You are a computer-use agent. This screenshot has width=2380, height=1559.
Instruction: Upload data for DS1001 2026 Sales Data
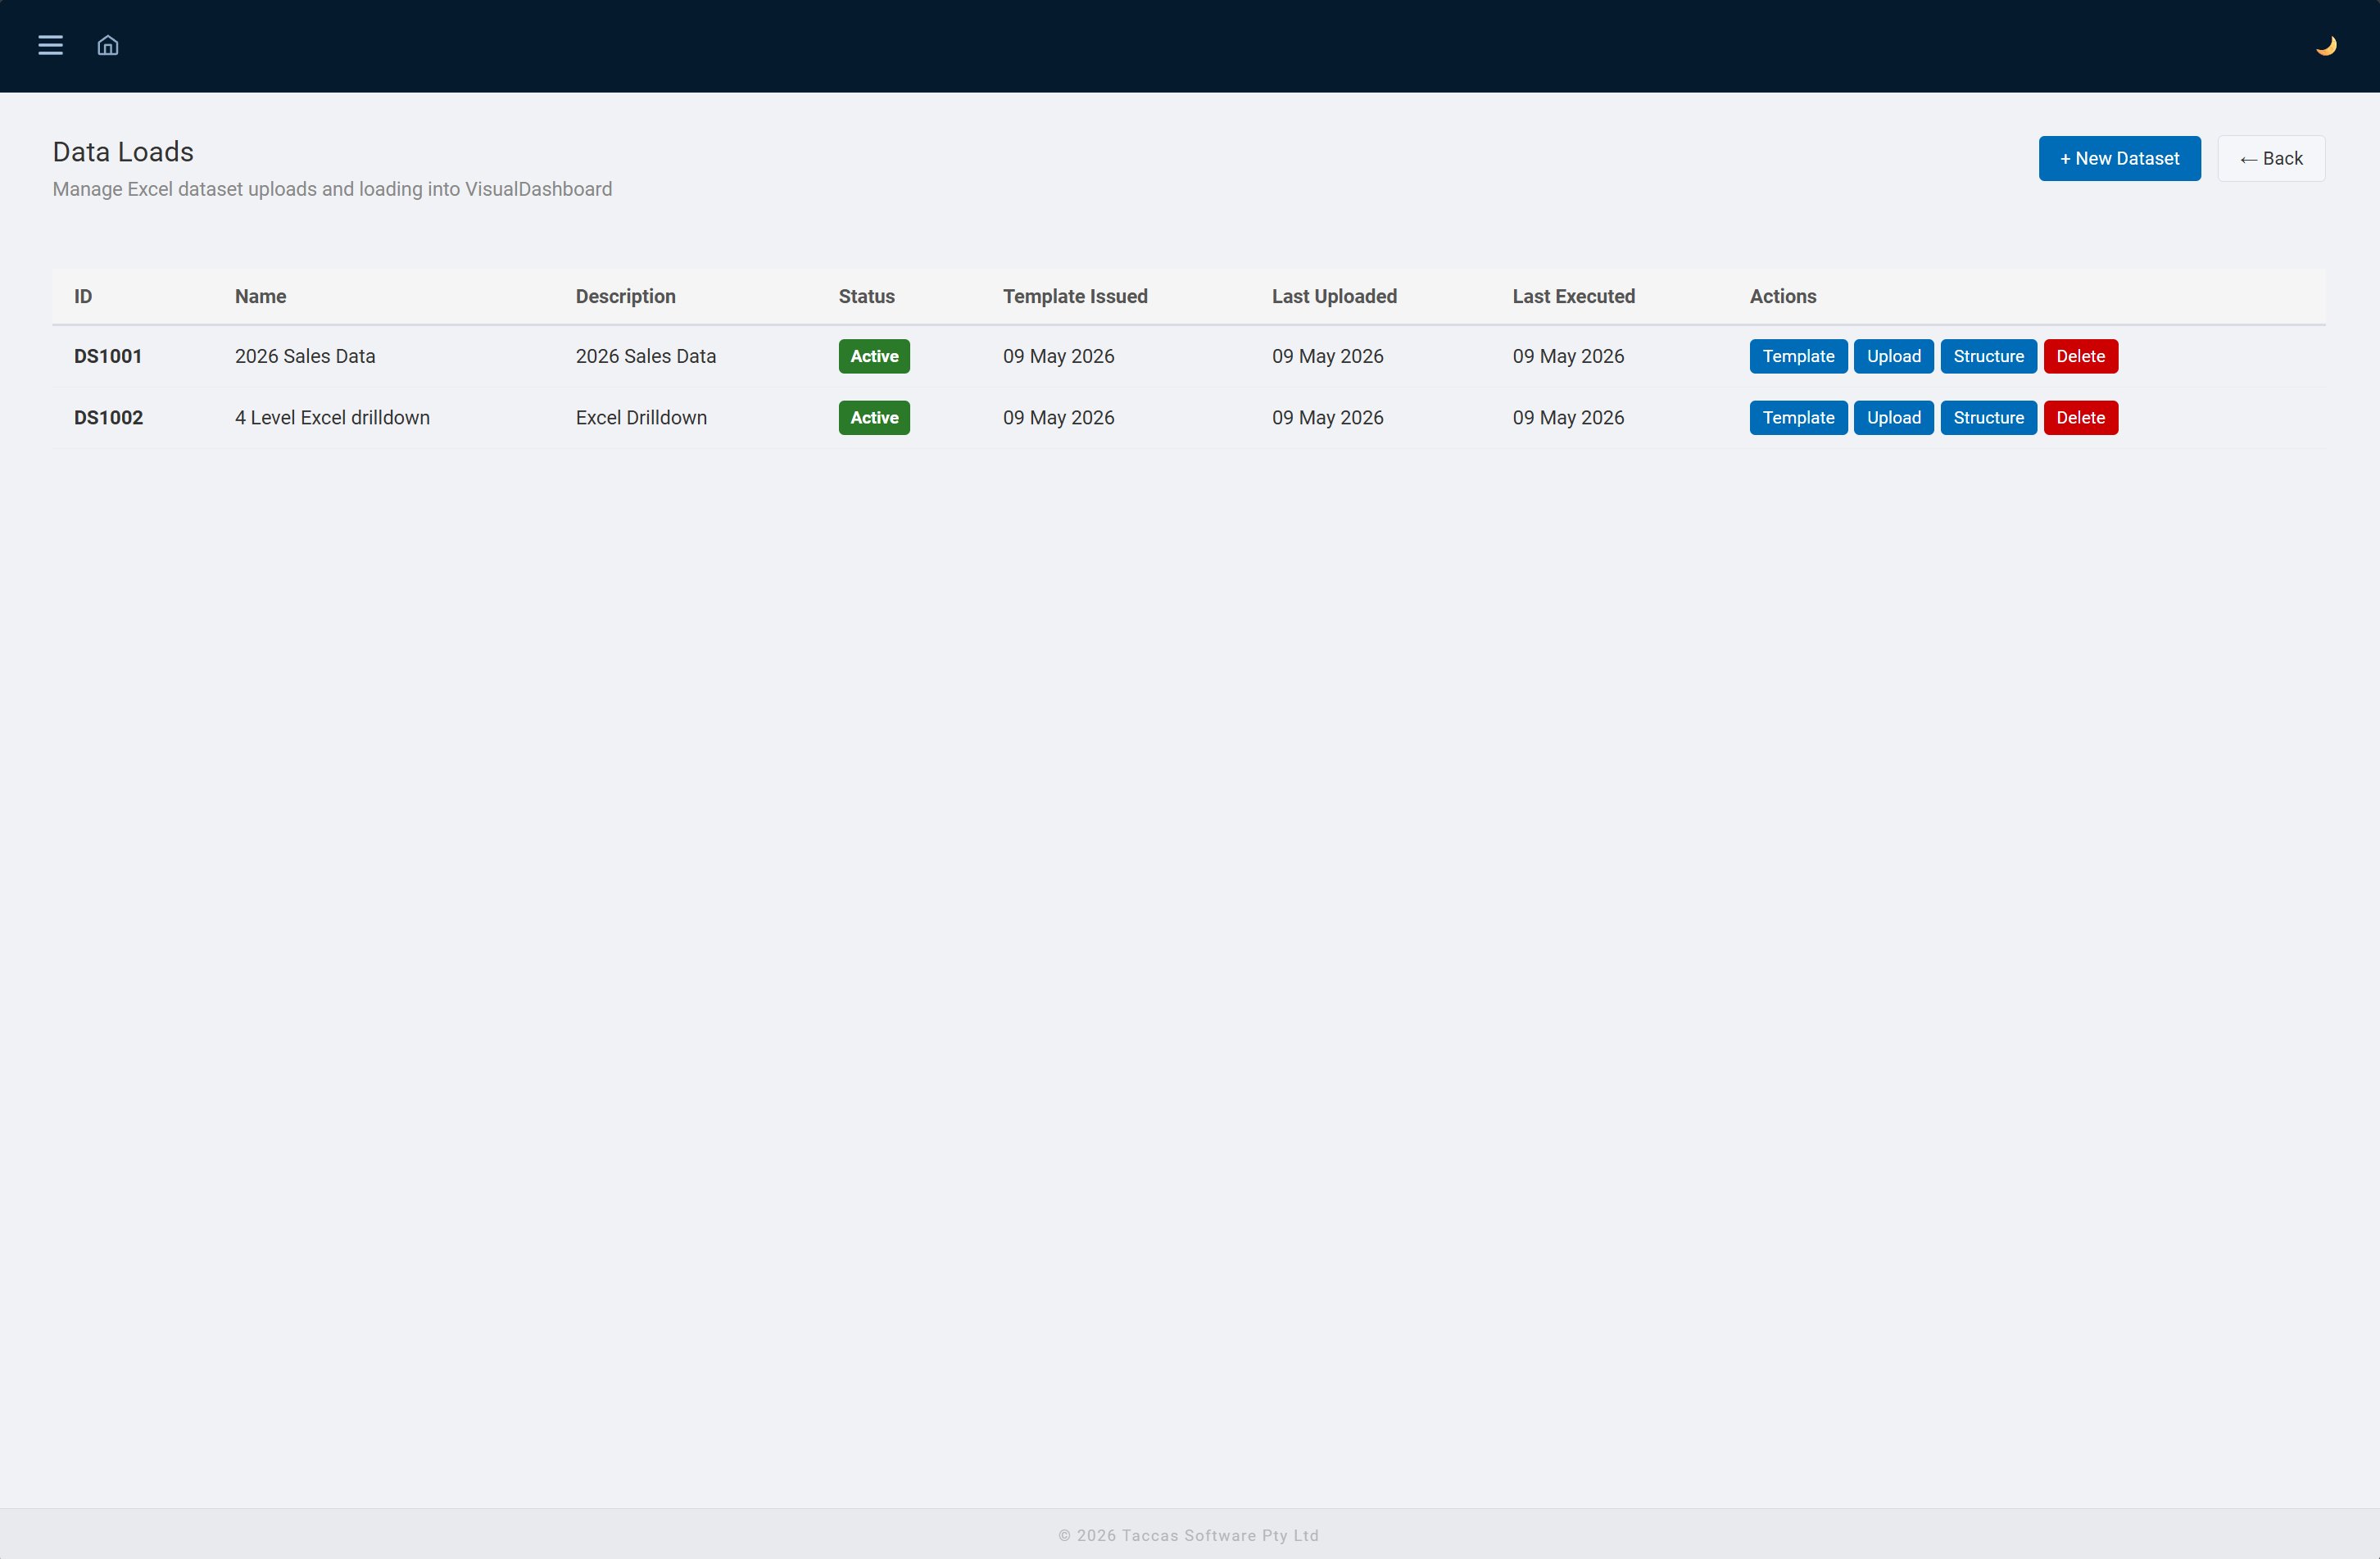coord(1893,356)
